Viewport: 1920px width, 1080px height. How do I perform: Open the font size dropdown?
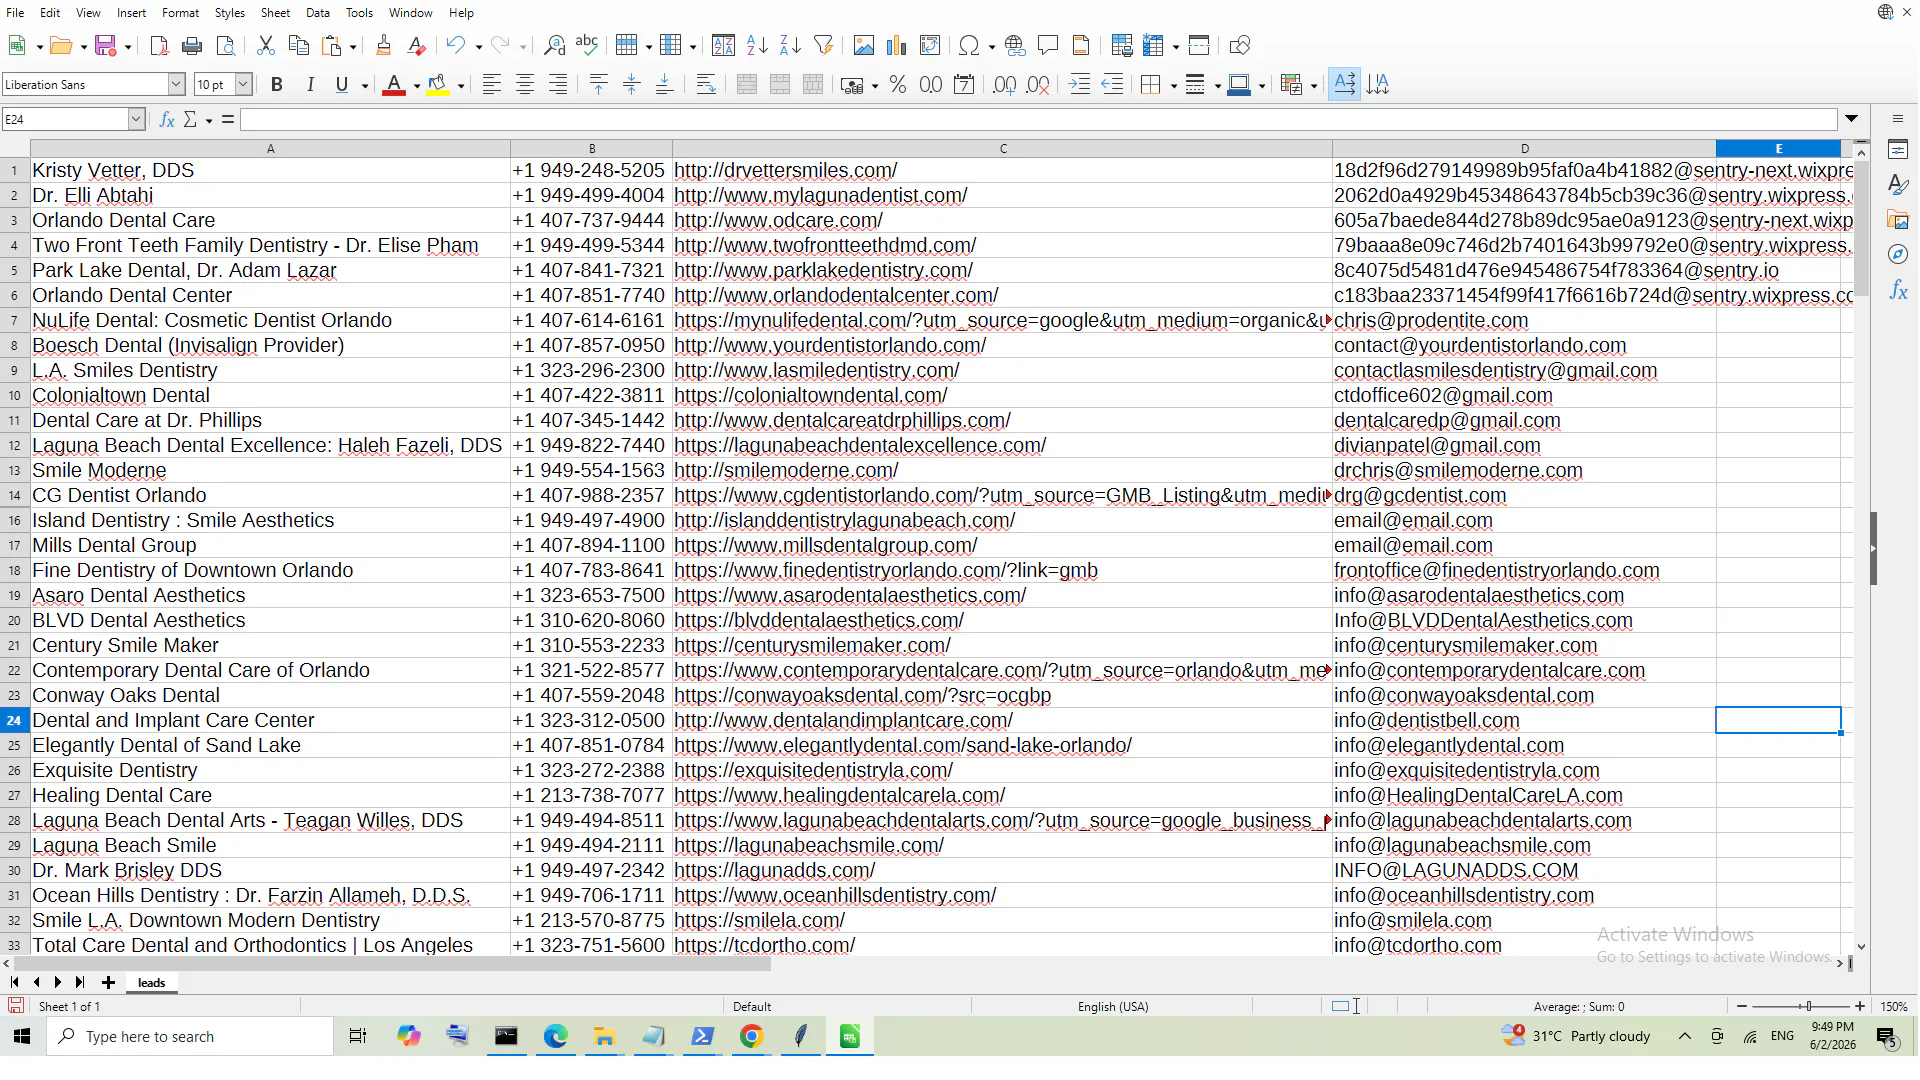243,85
